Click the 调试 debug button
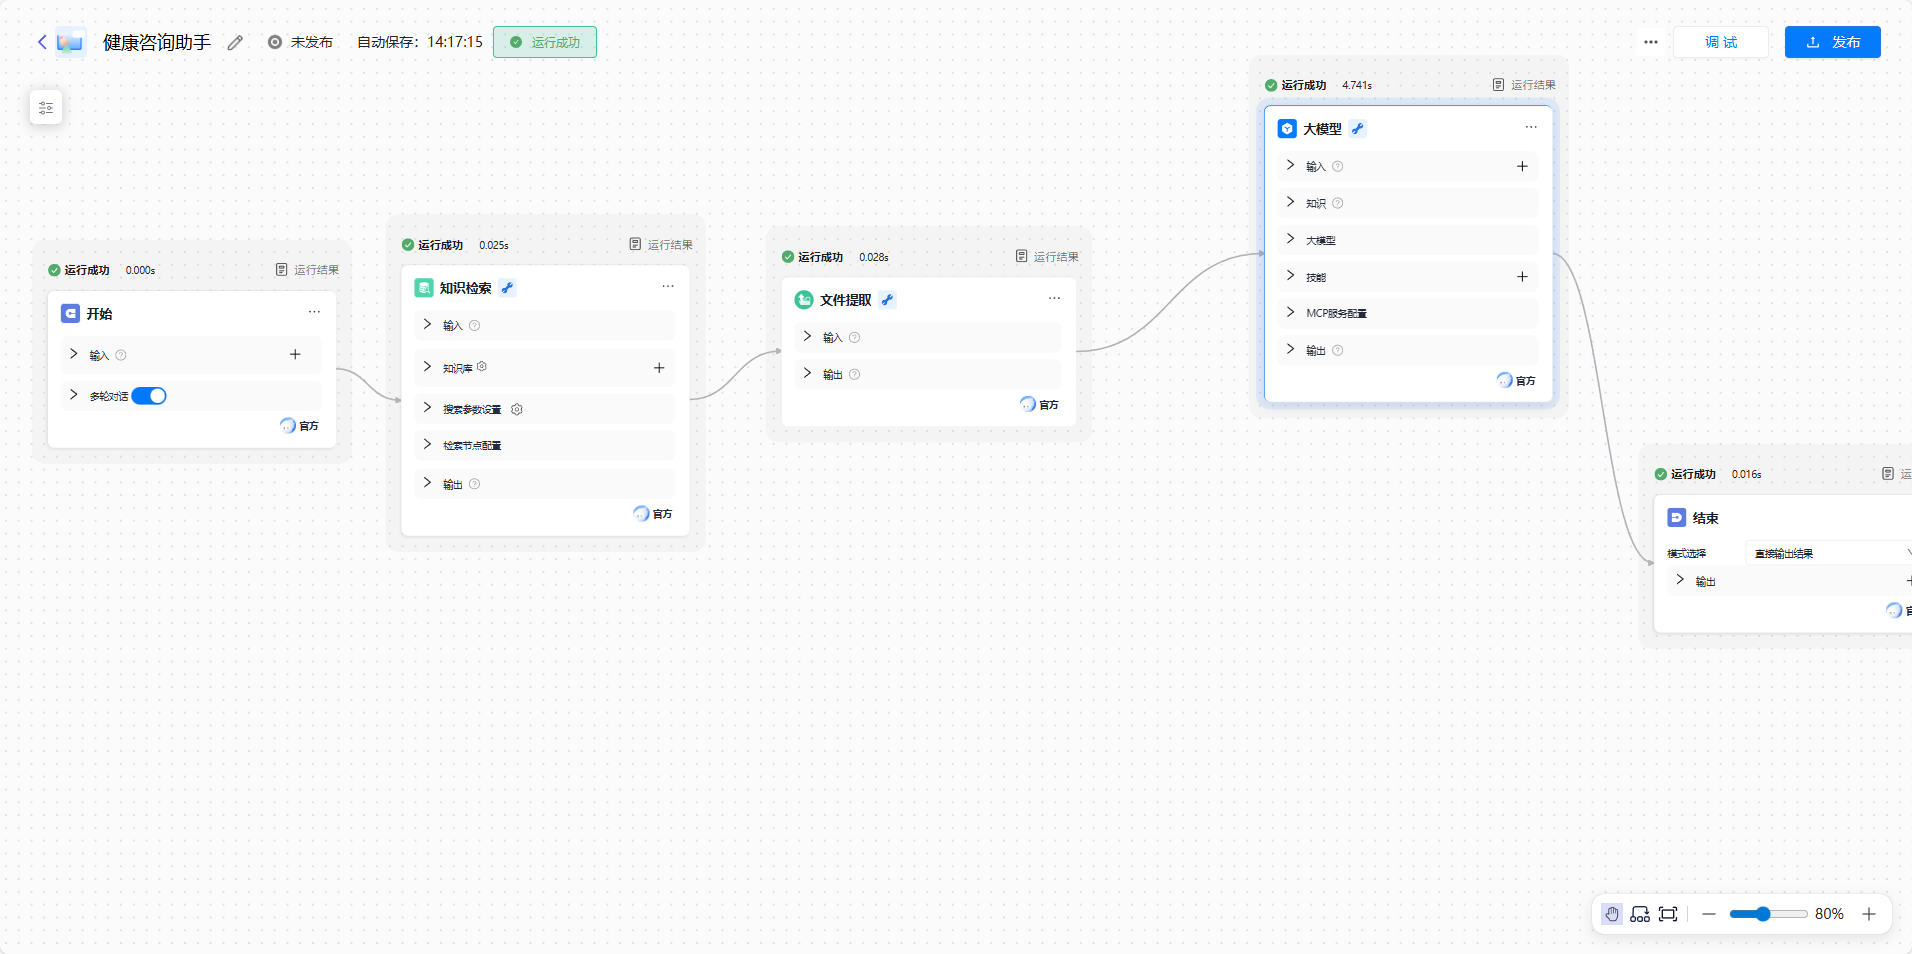The height and width of the screenshot is (954, 1912). [1721, 42]
